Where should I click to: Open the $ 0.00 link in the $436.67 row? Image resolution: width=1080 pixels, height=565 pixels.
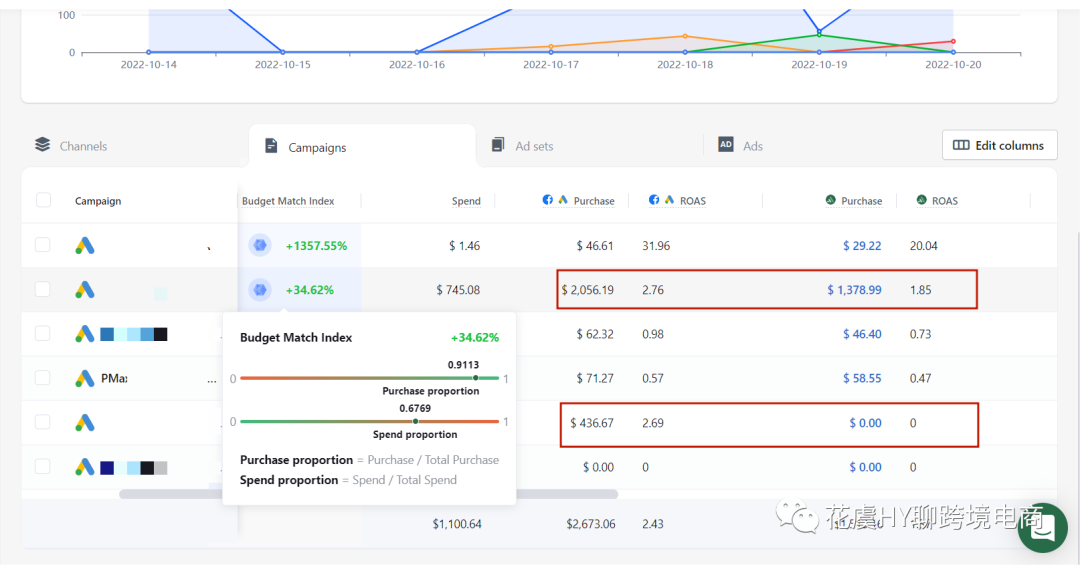(865, 422)
